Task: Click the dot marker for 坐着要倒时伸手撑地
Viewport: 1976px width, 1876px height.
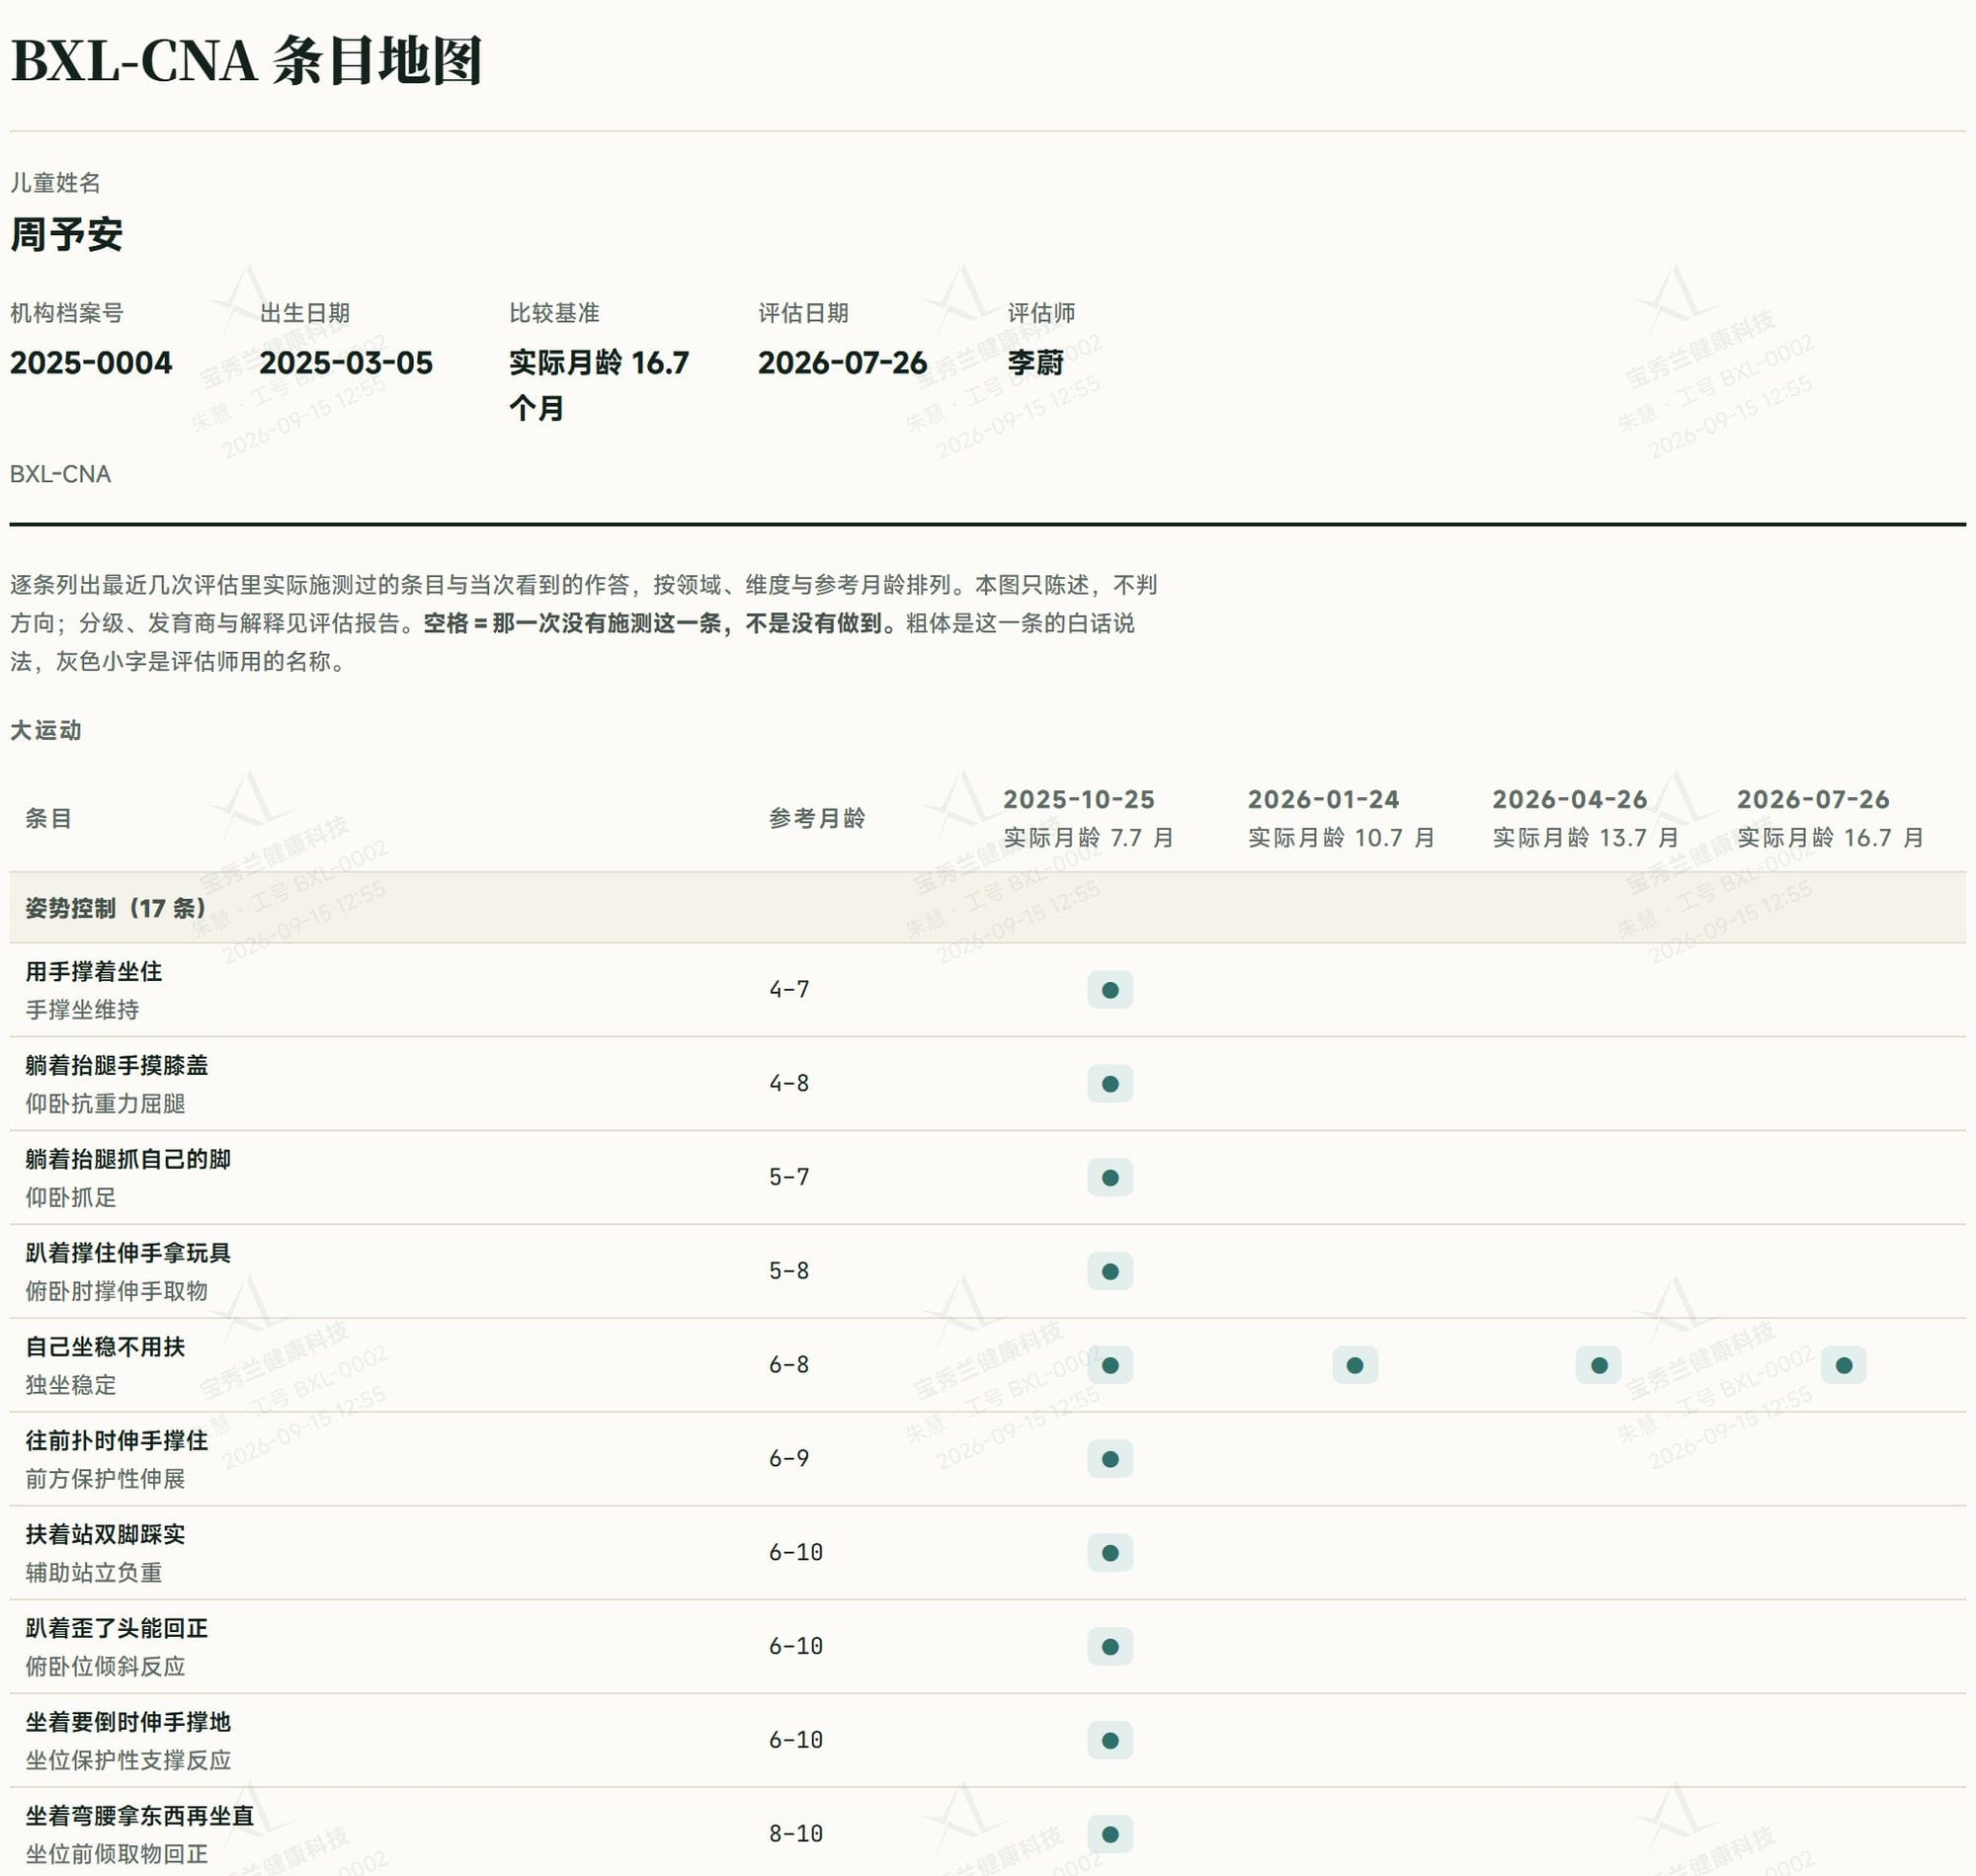Action: pos(1110,1741)
